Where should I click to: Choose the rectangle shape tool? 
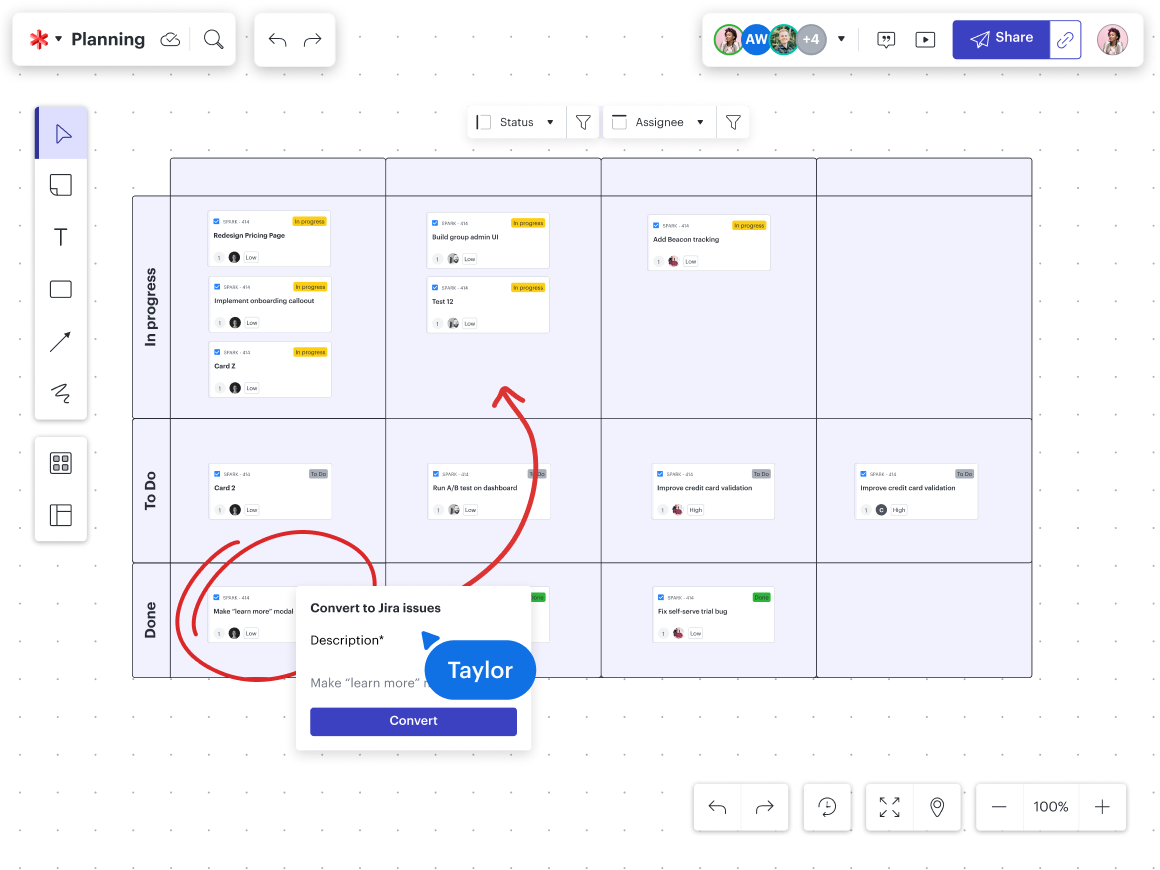(61, 289)
